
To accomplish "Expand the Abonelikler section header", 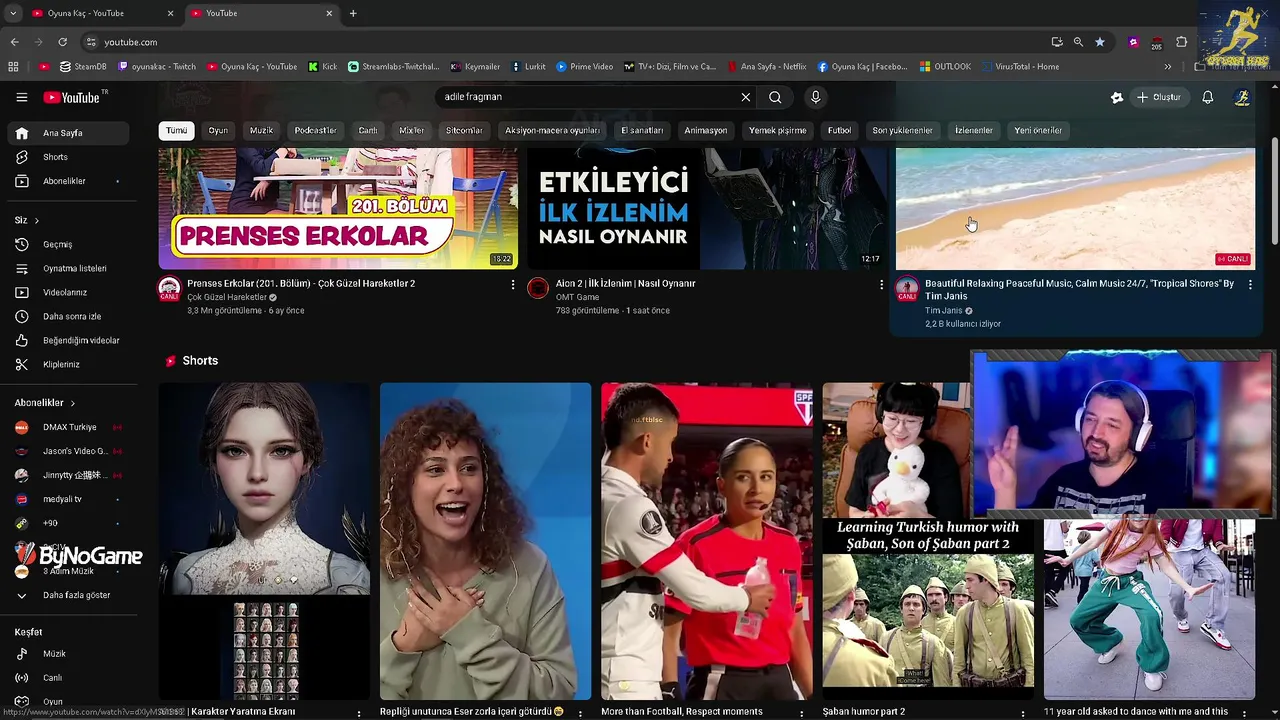I will (x=45, y=403).
